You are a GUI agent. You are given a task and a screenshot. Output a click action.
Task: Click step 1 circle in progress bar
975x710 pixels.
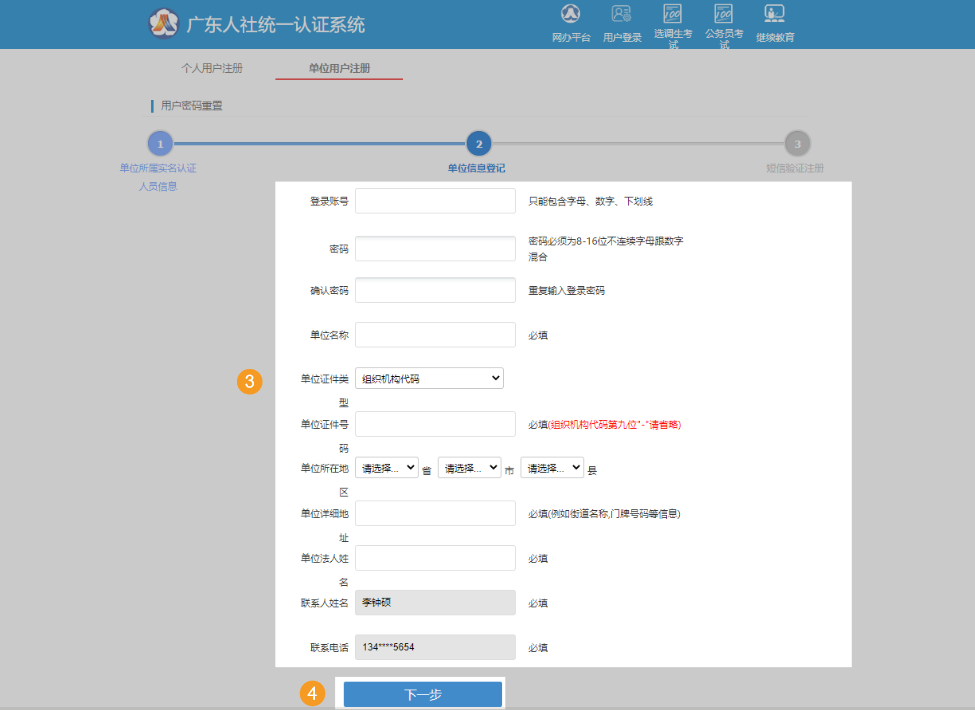pos(159,143)
